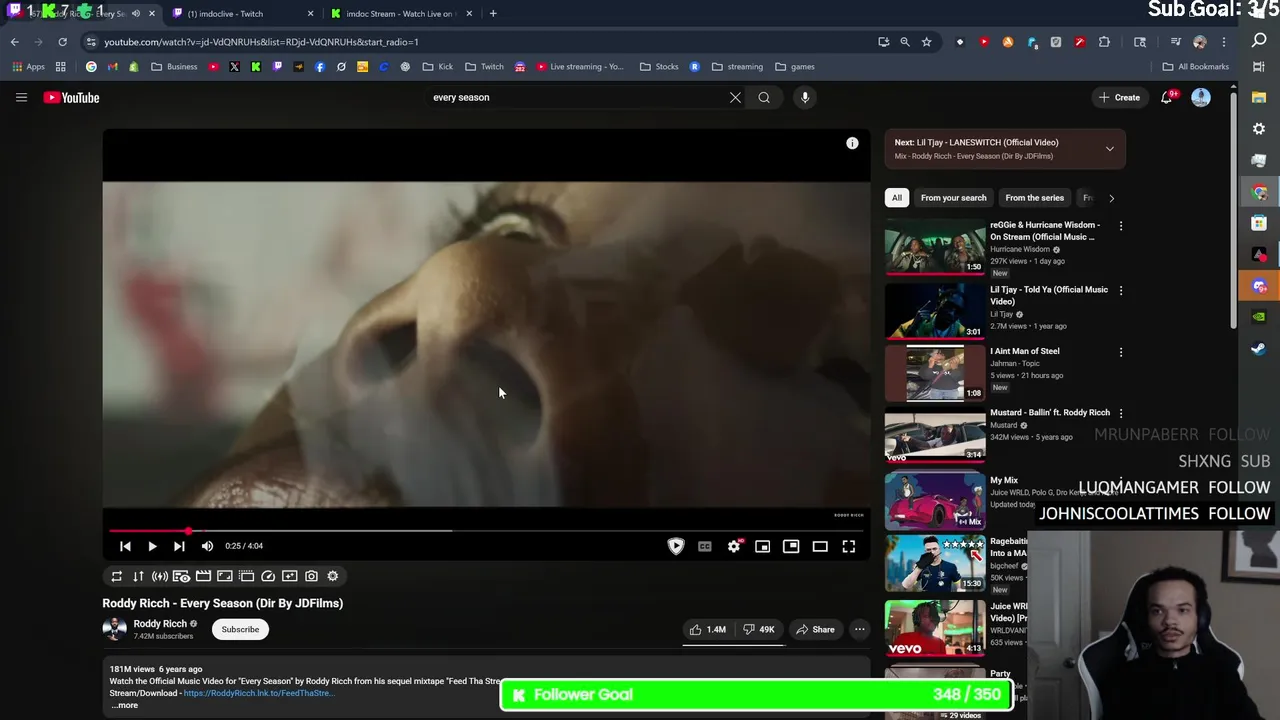Screen dimensions: 1280x720
Task: Open more actions beside the Share button
Action: 859,630
